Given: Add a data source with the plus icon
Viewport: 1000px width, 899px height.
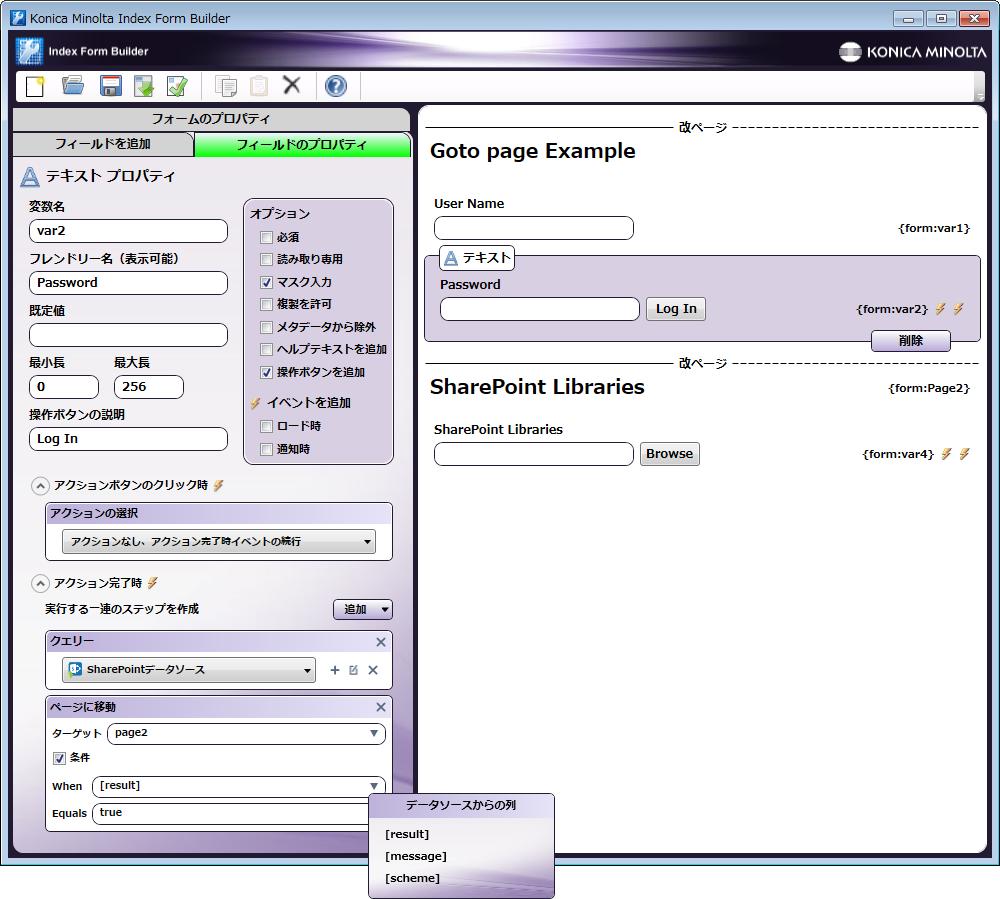Looking at the screenshot, I should (x=335, y=670).
